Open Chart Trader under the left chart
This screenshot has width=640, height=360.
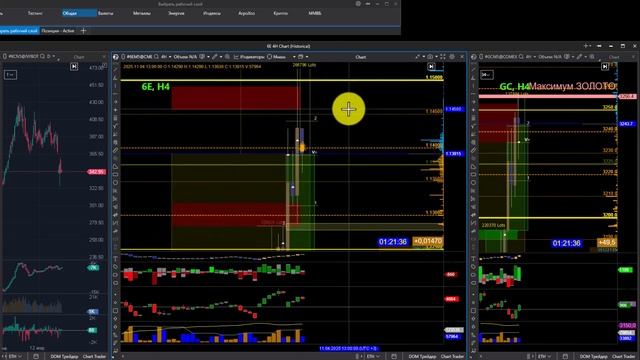coord(94,356)
